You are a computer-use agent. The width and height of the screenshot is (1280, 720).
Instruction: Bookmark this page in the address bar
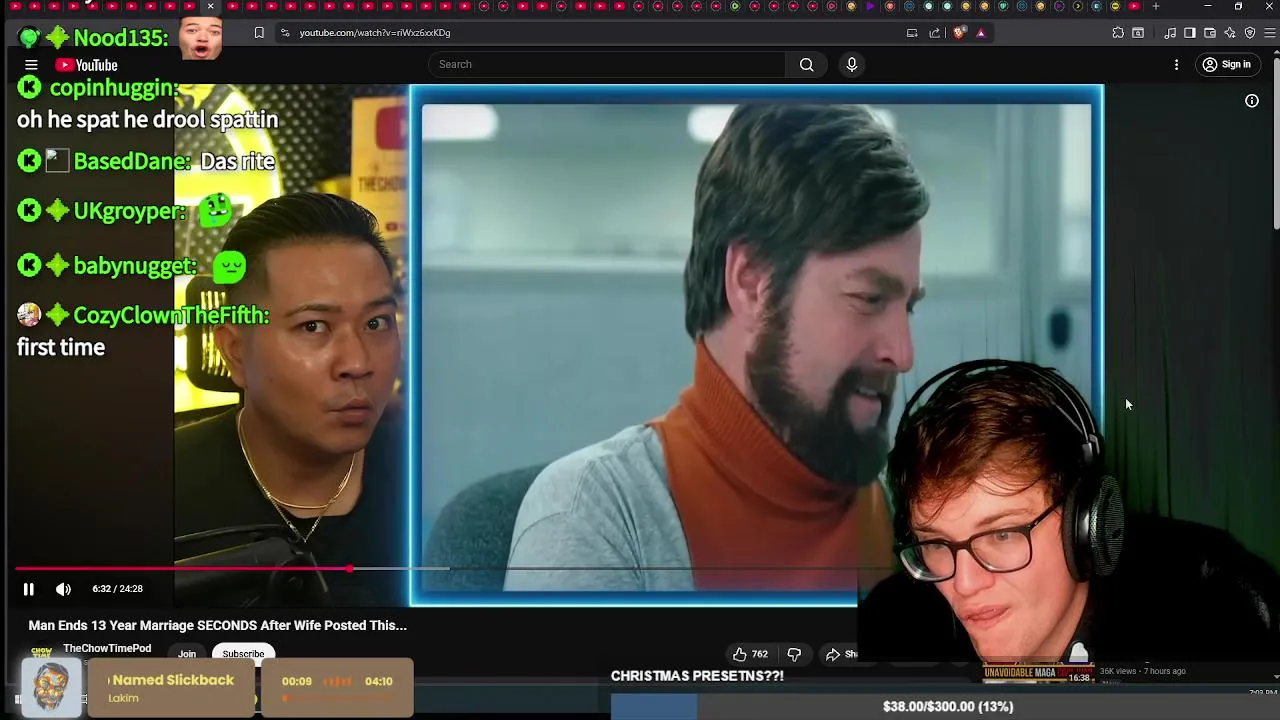tap(259, 33)
